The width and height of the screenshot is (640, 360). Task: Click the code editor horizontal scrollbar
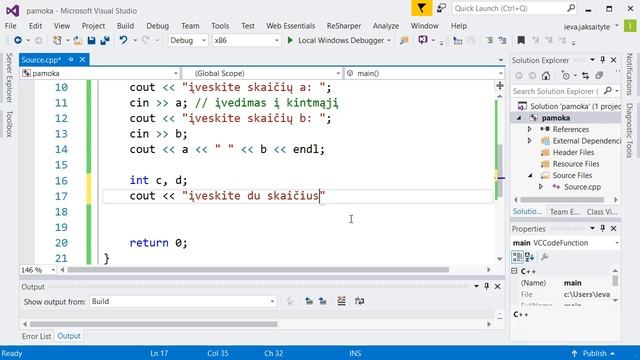tap(258, 270)
